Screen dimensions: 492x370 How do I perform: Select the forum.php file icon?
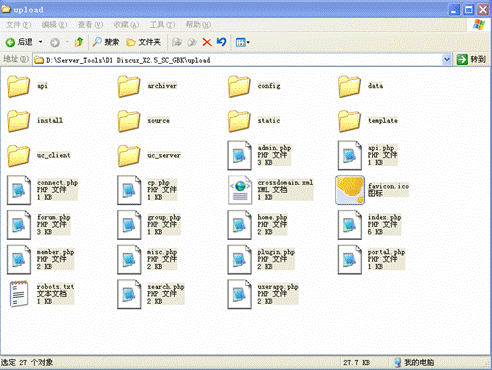coord(19,225)
